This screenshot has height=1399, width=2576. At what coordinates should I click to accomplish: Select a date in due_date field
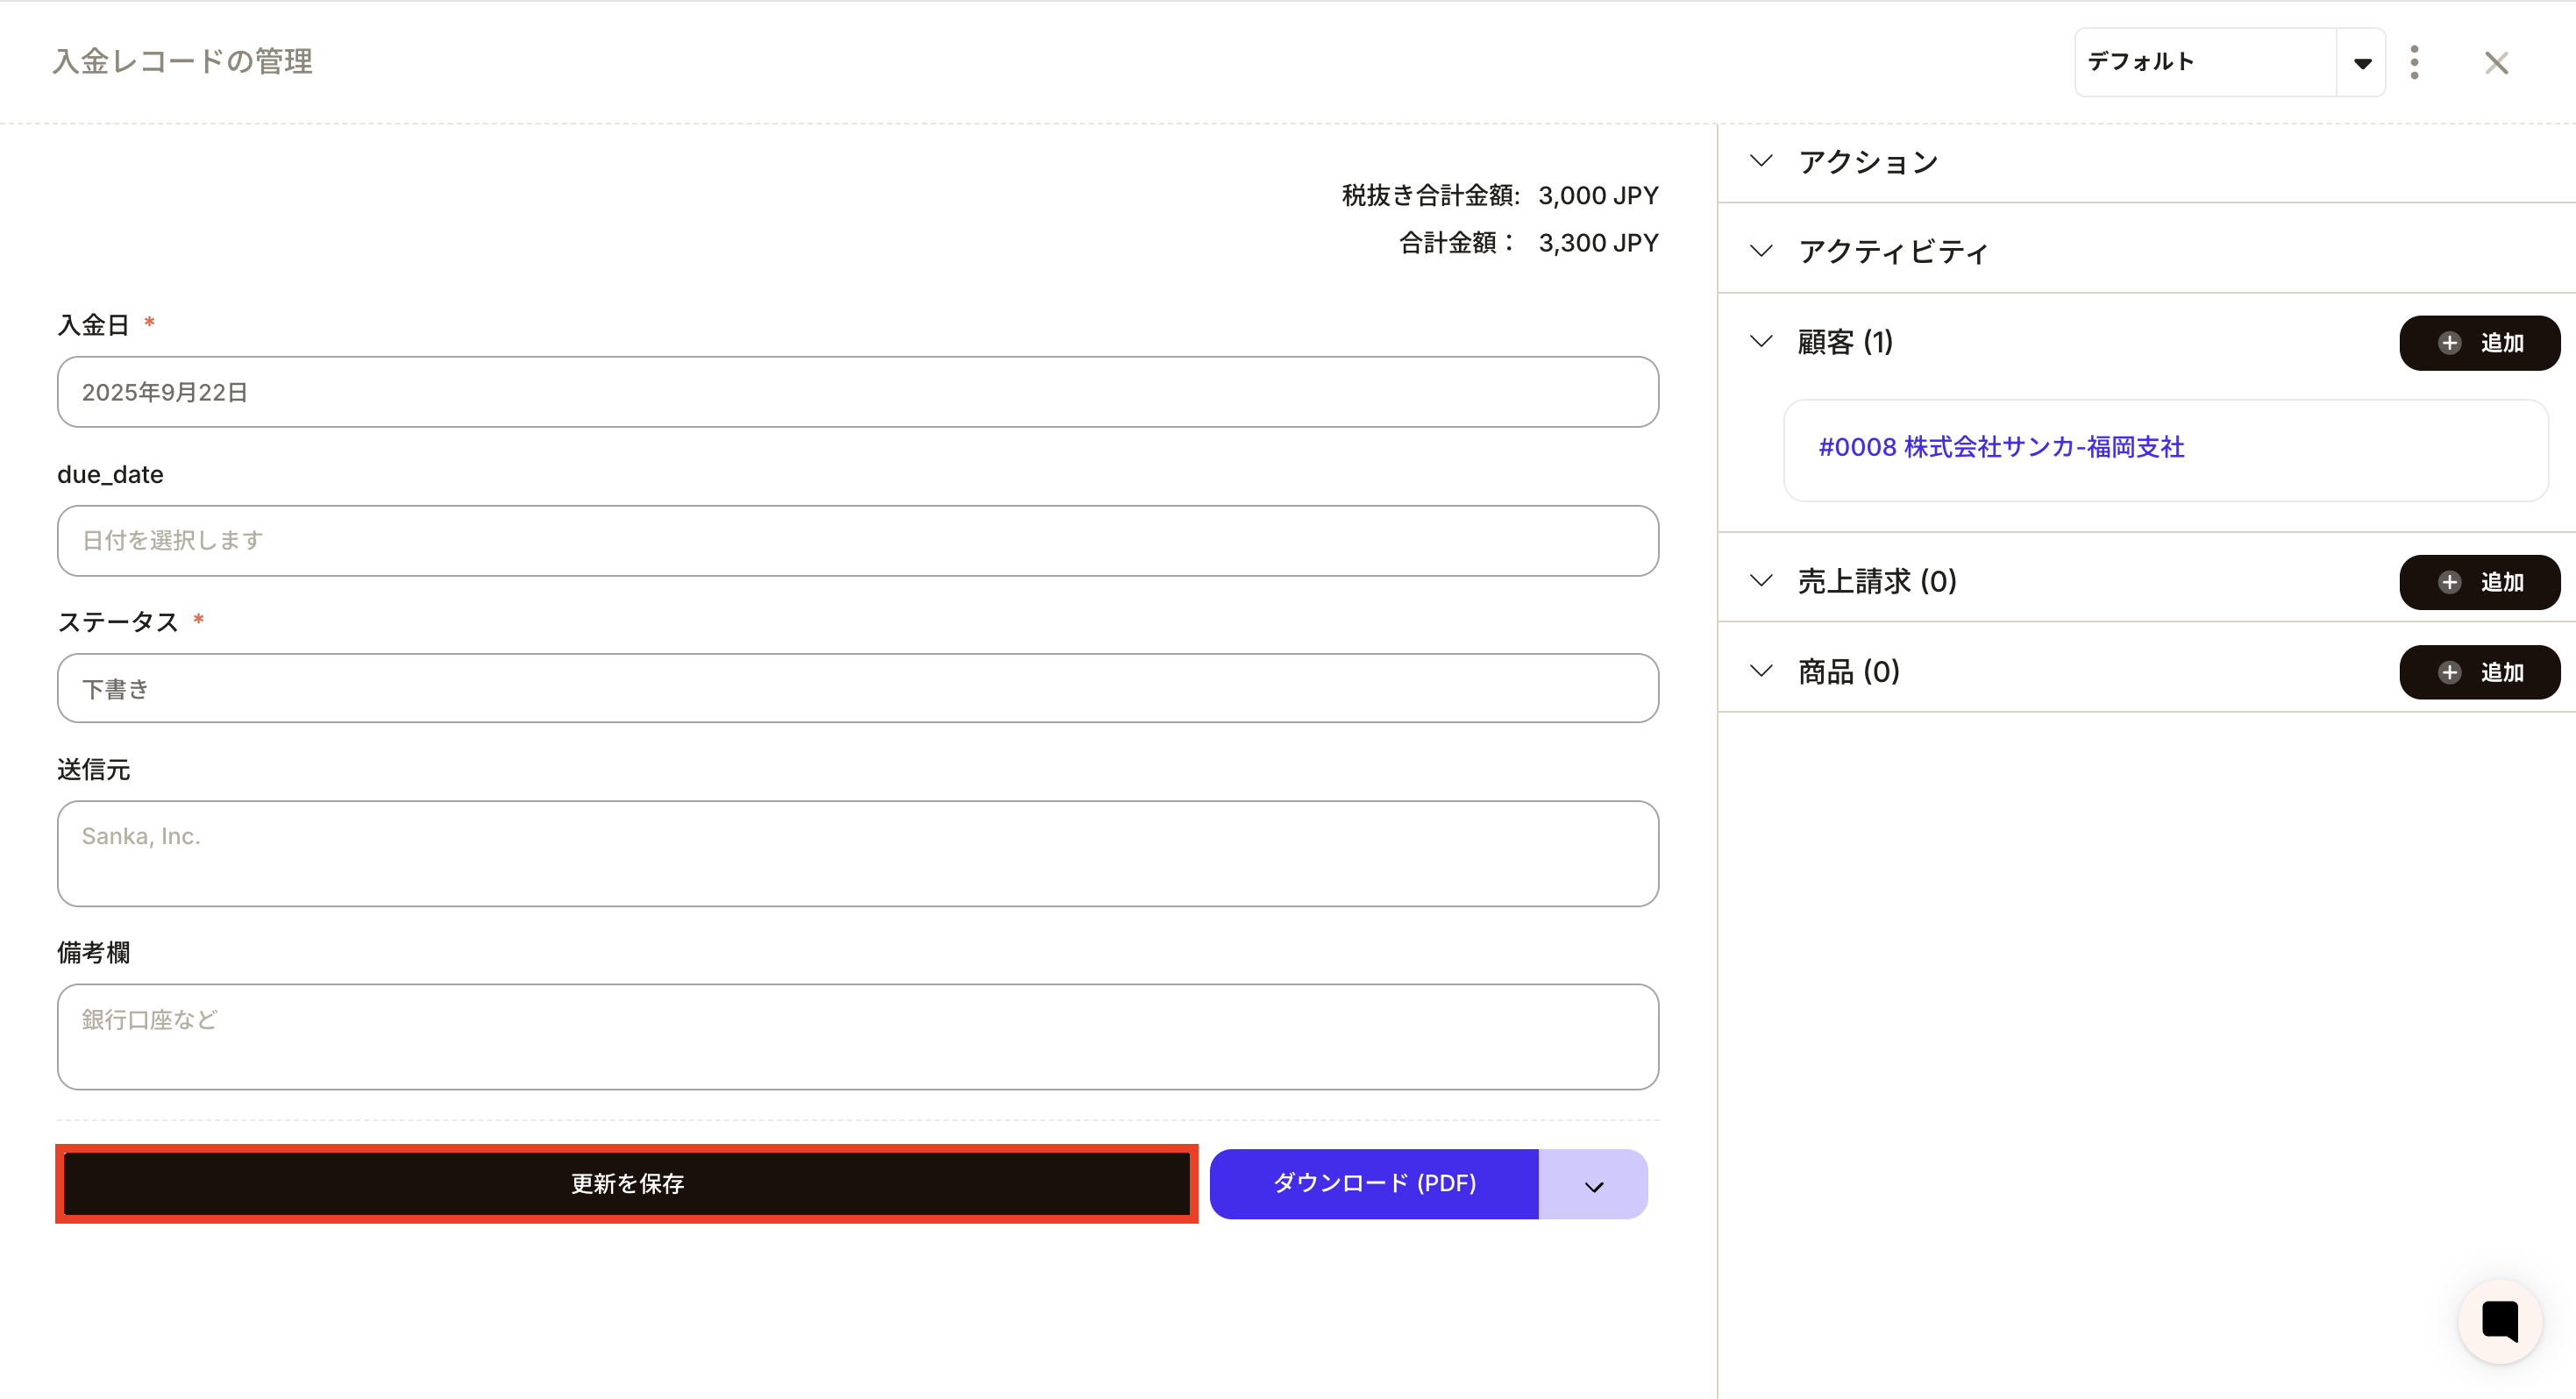[857, 540]
